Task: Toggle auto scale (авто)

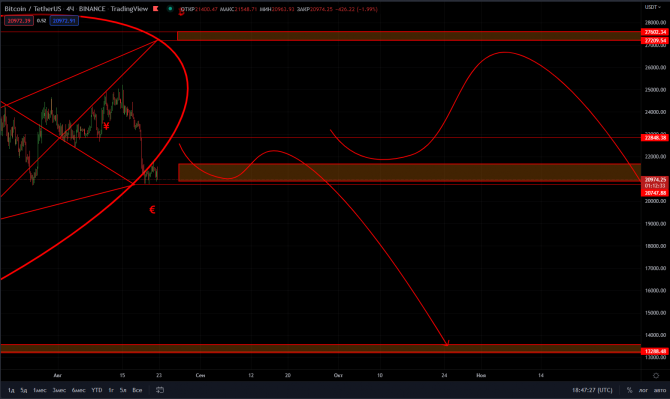Action: [x=660, y=390]
